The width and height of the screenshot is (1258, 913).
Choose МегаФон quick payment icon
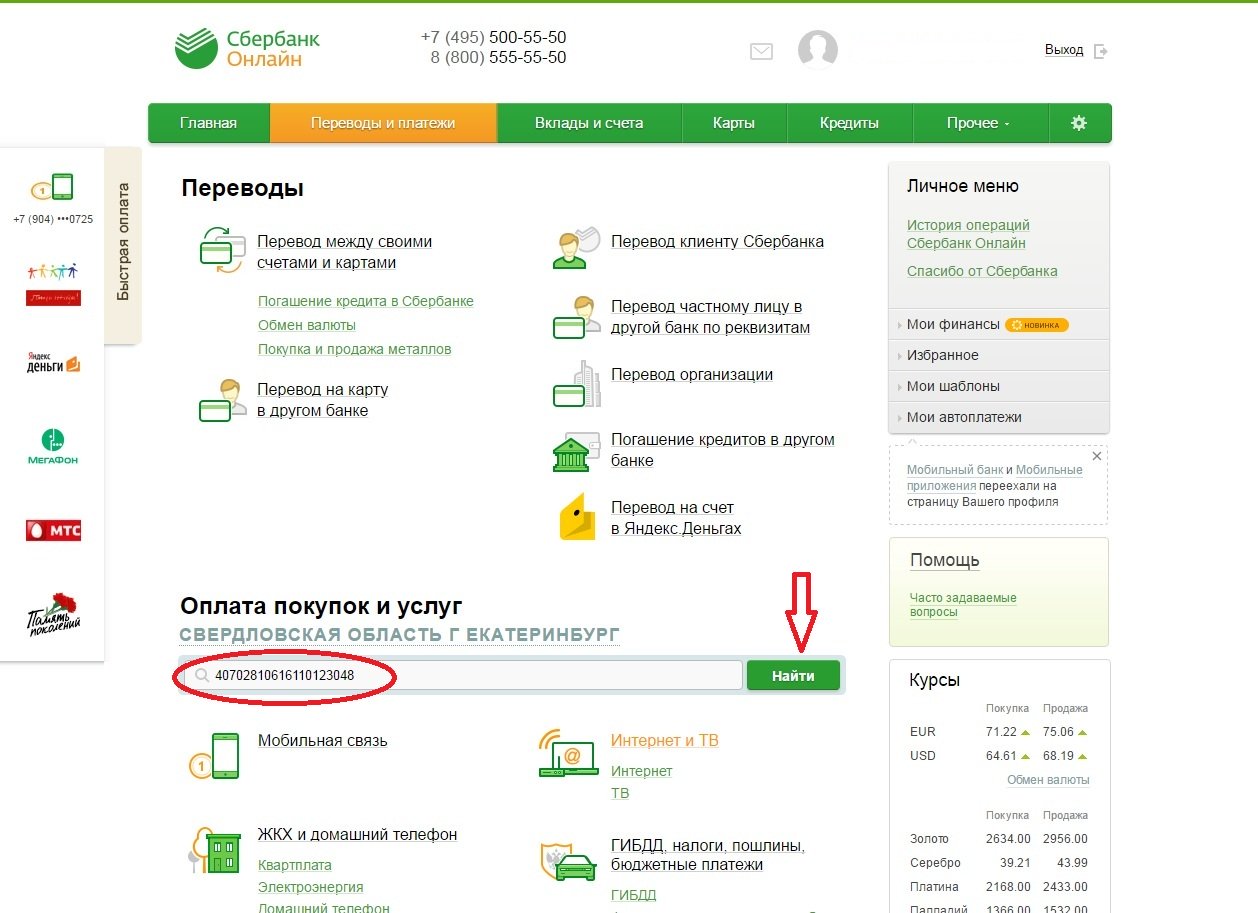pos(53,447)
